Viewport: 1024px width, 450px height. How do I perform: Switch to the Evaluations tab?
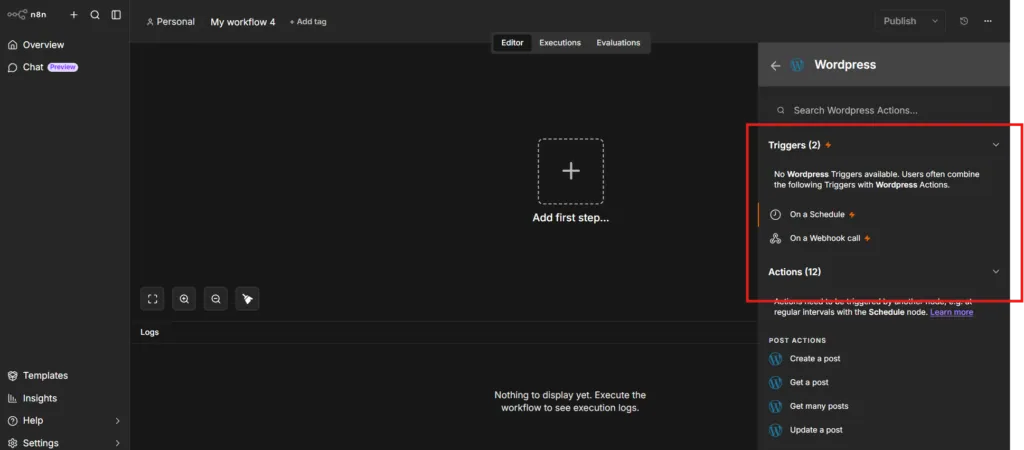pos(618,42)
